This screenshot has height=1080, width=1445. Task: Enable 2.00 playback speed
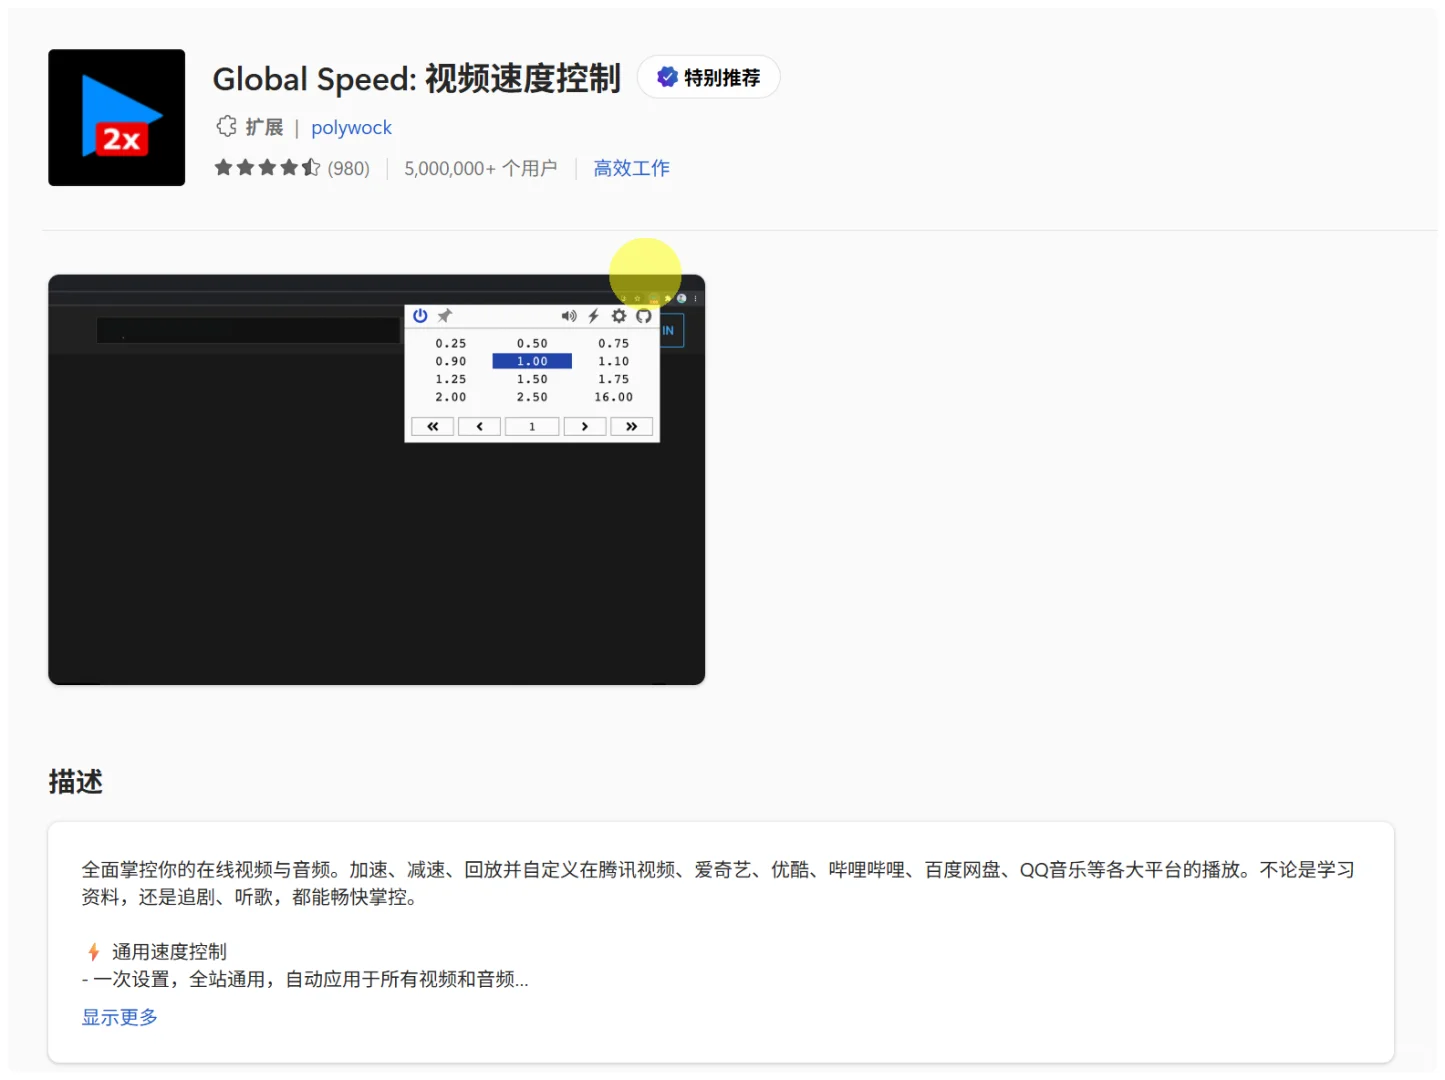tap(449, 396)
